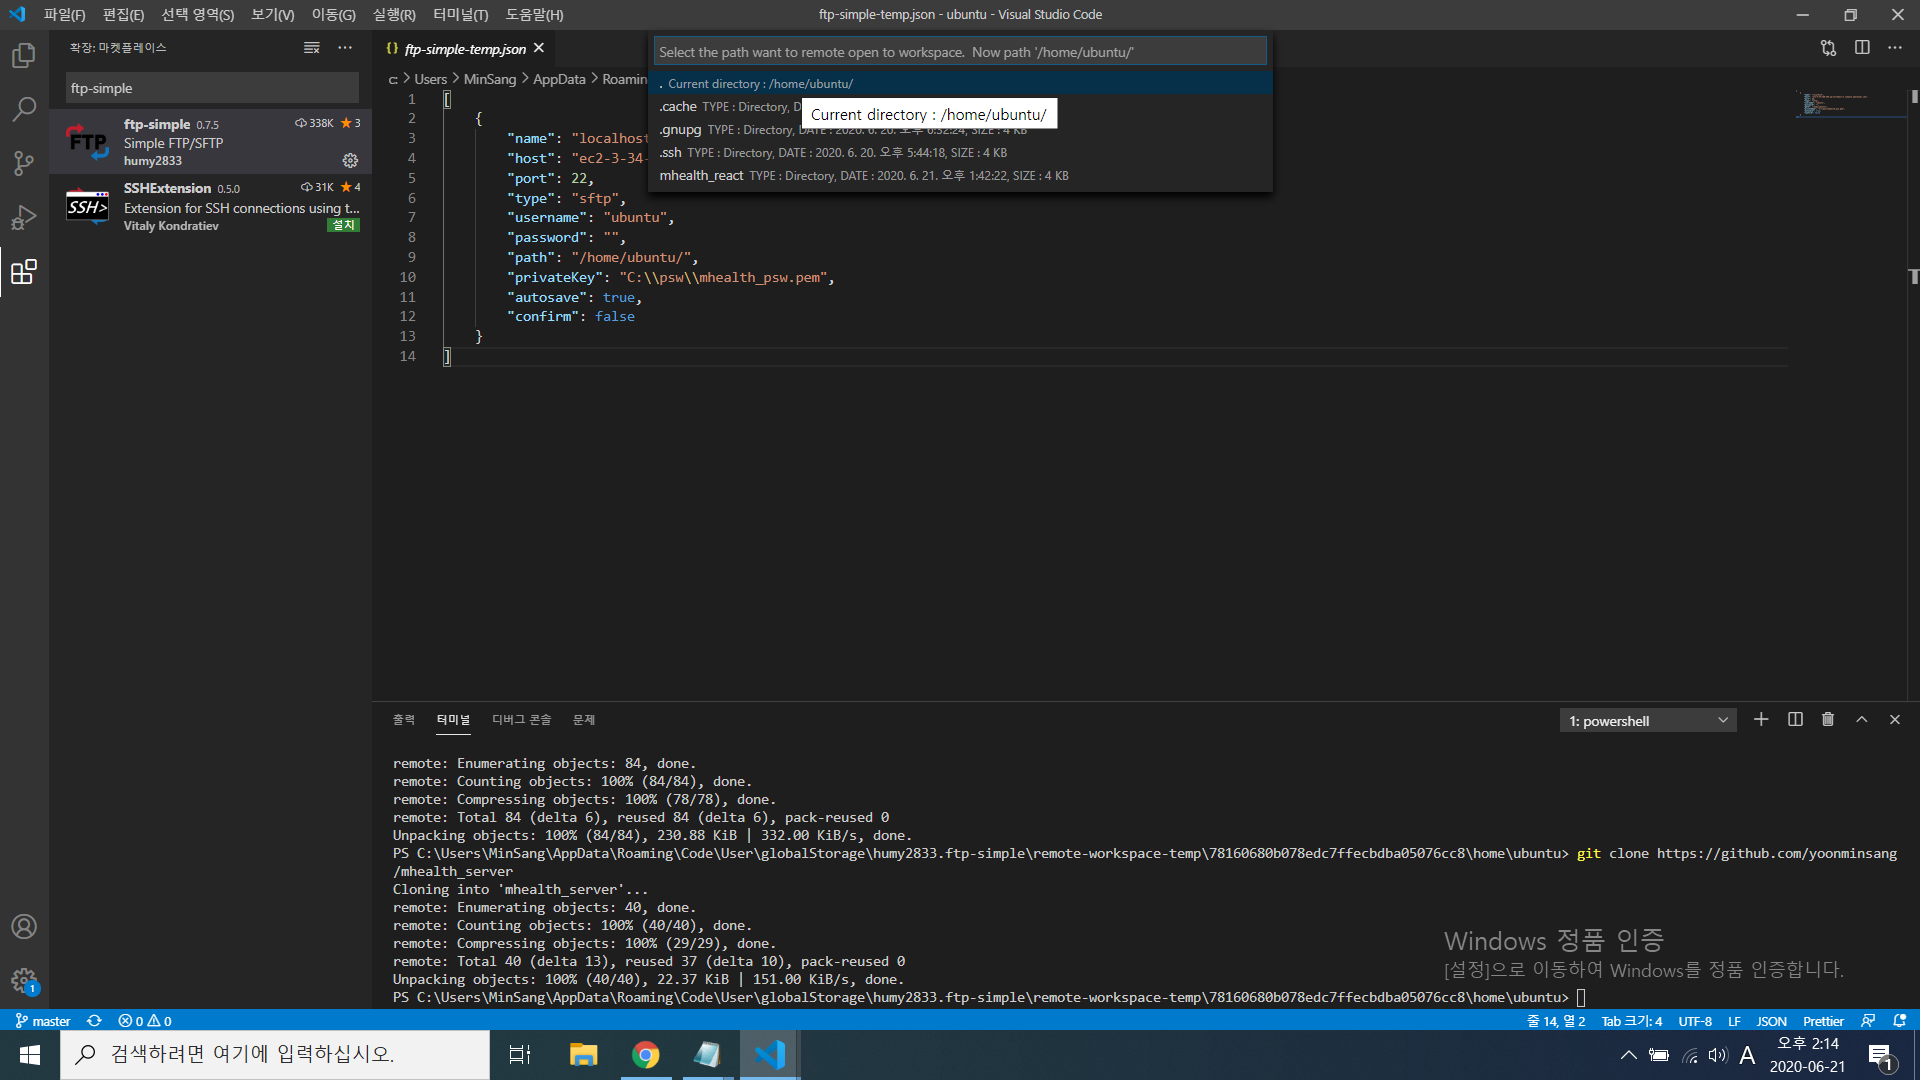The height and width of the screenshot is (1080, 1920).
Task: Toggle the maximized terminal panel size chevron
Action: point(1862,720)
